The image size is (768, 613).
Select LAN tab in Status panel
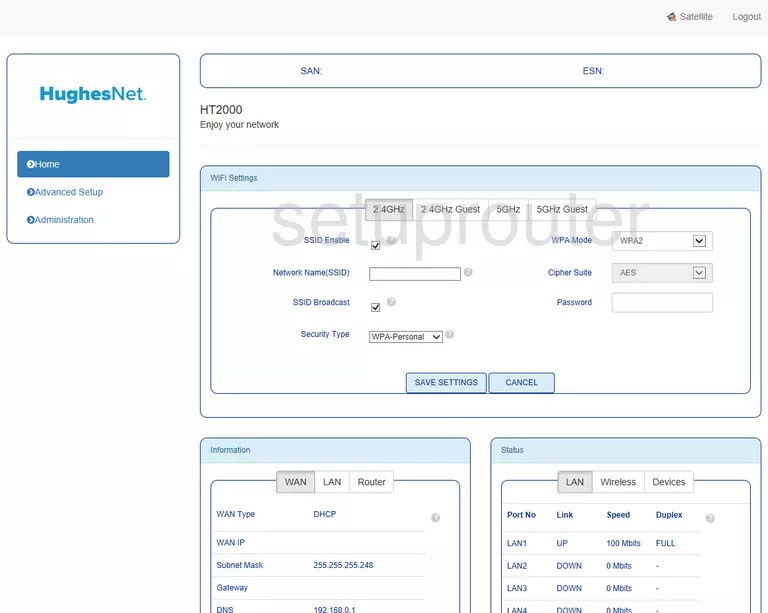point(575,482)
